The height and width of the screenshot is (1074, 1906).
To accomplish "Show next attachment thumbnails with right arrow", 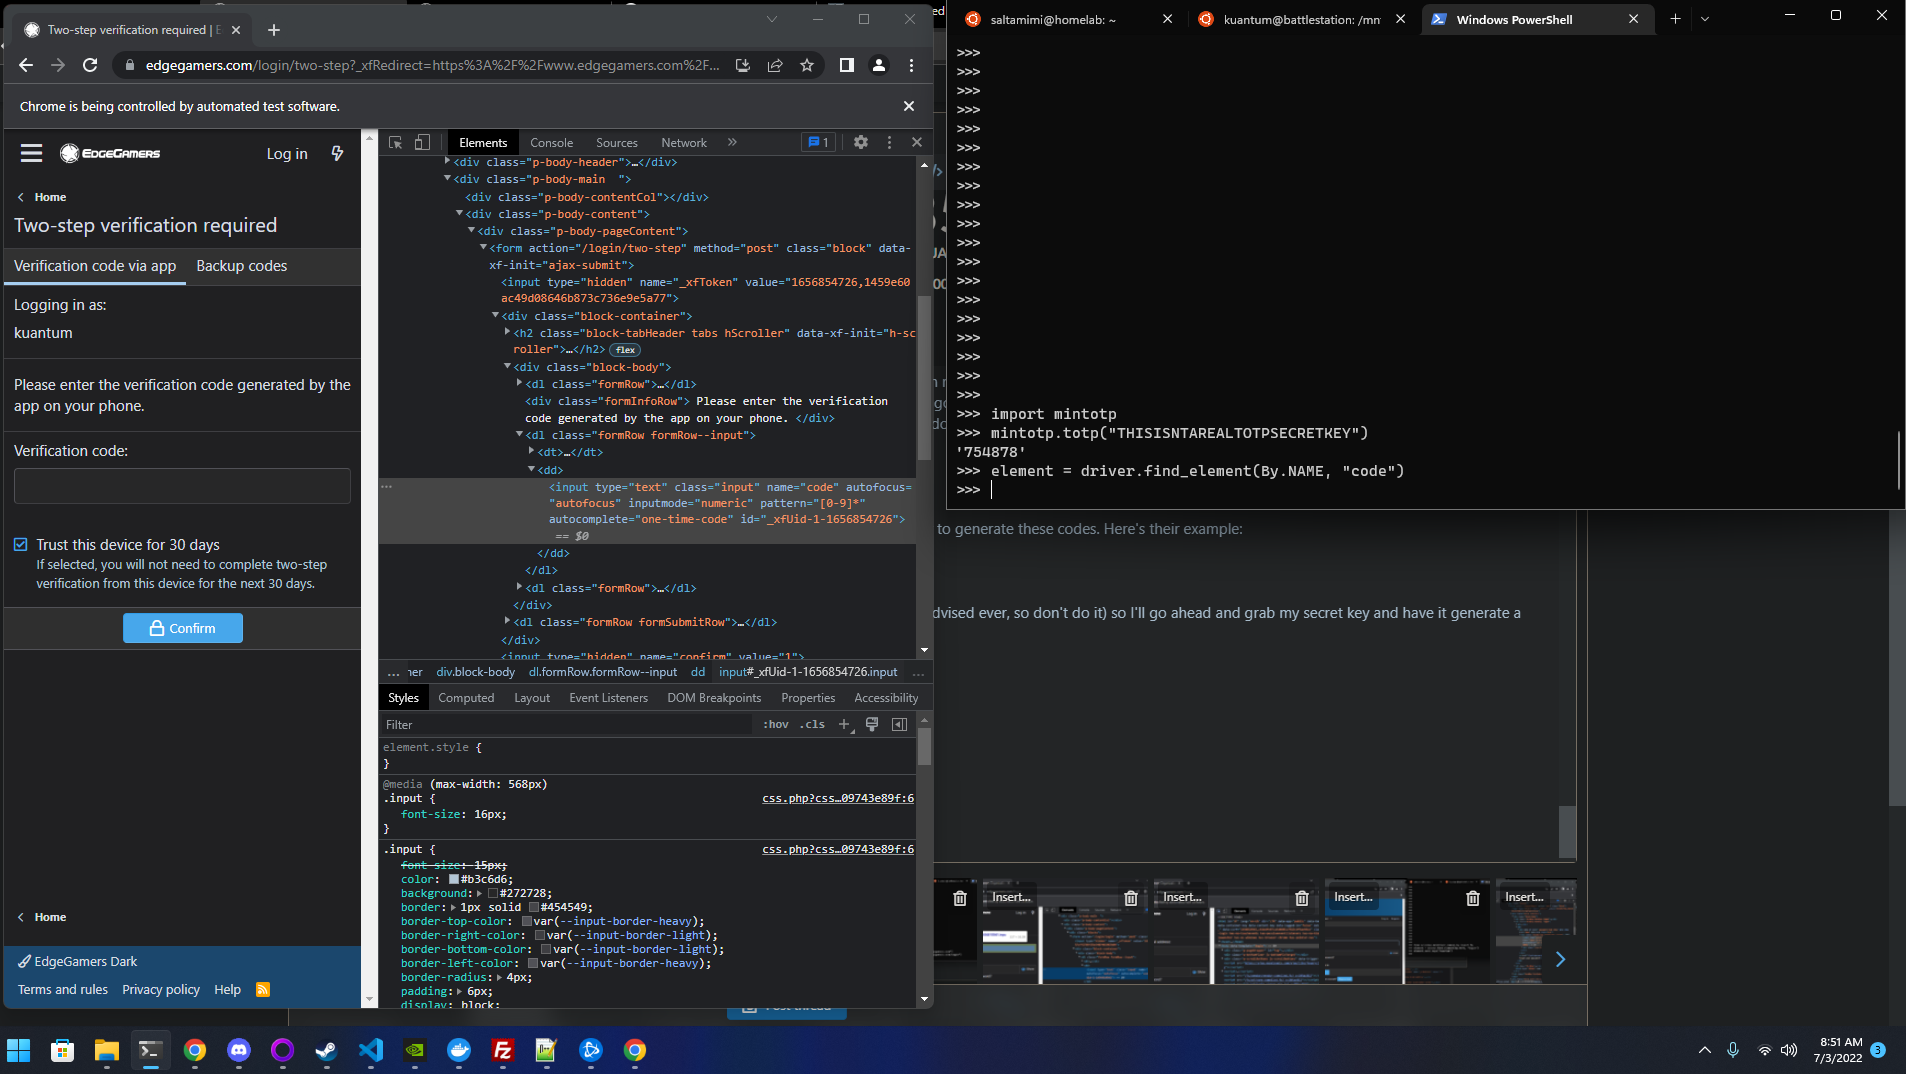I will pos(1560,960).
